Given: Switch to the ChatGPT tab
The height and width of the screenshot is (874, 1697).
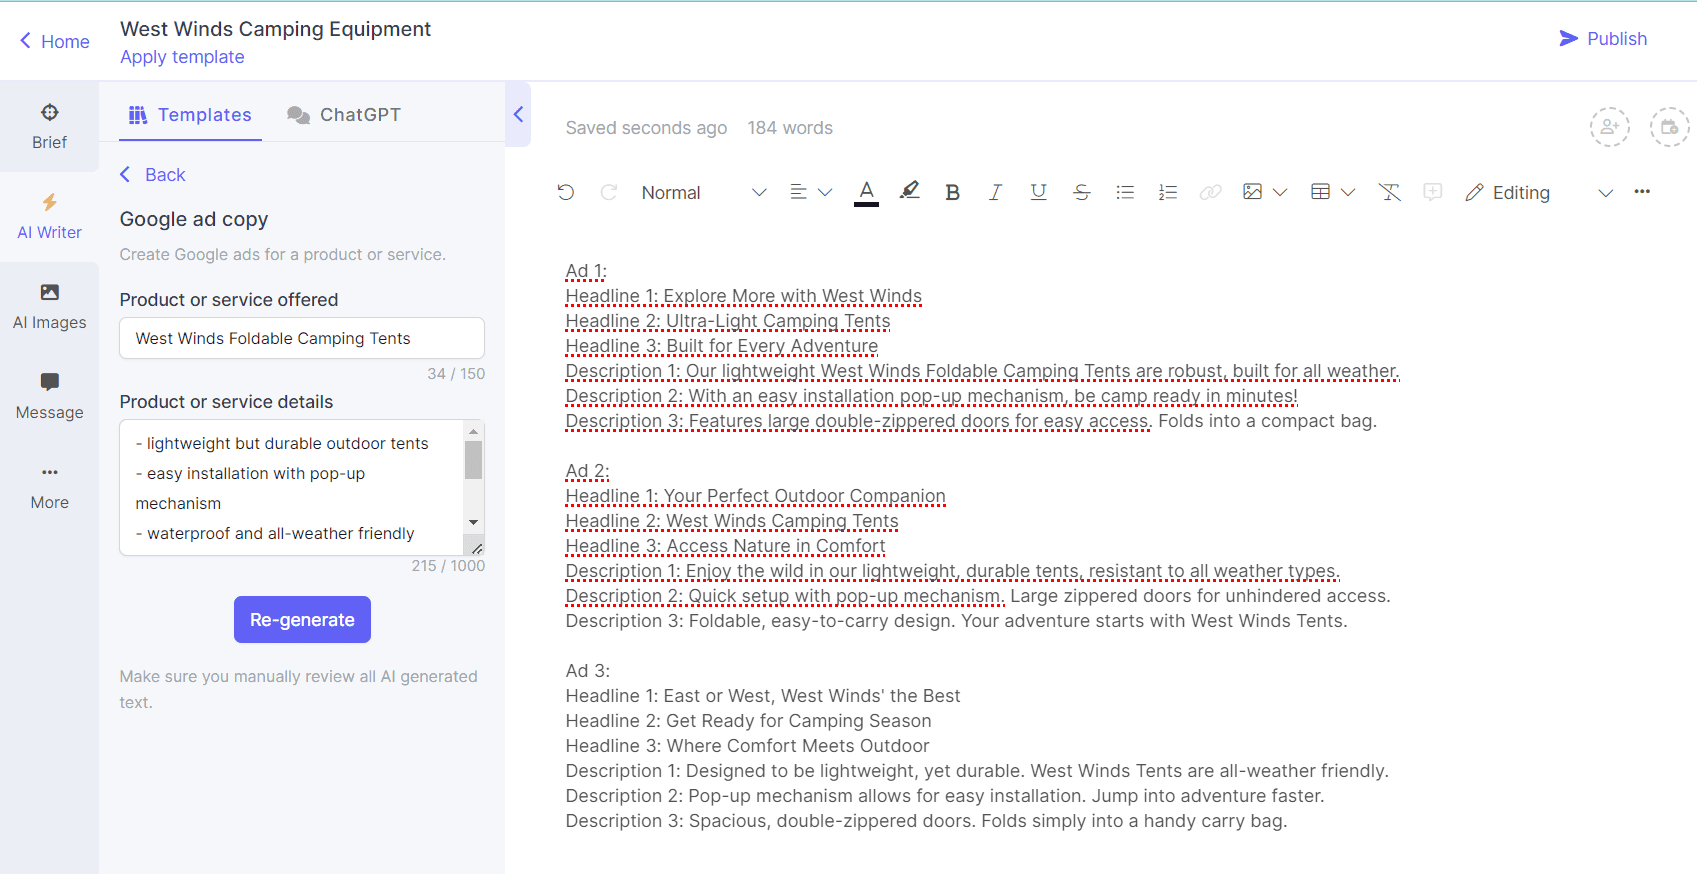Looking at the screenshot, I should [x=344, y=115].
